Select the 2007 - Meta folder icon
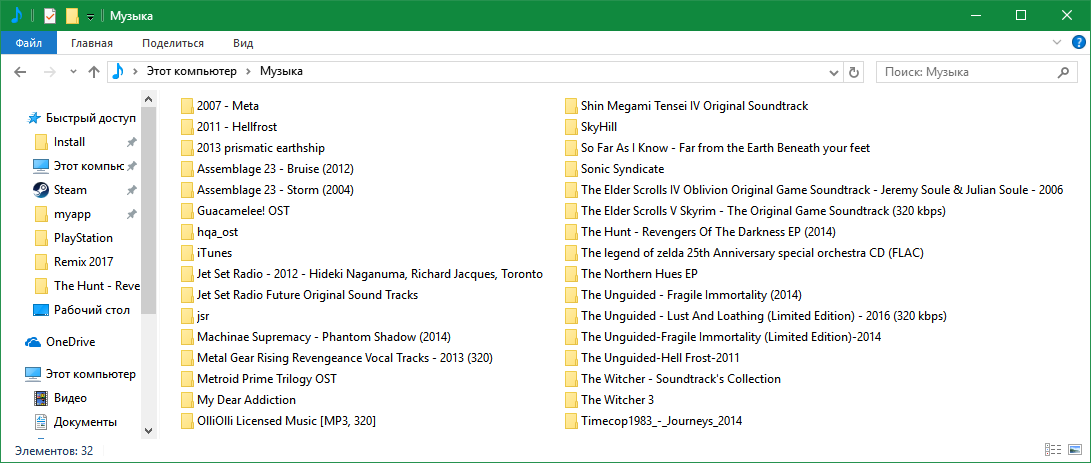The width and height of the screenshot is (1091, 463). point(186,106)
